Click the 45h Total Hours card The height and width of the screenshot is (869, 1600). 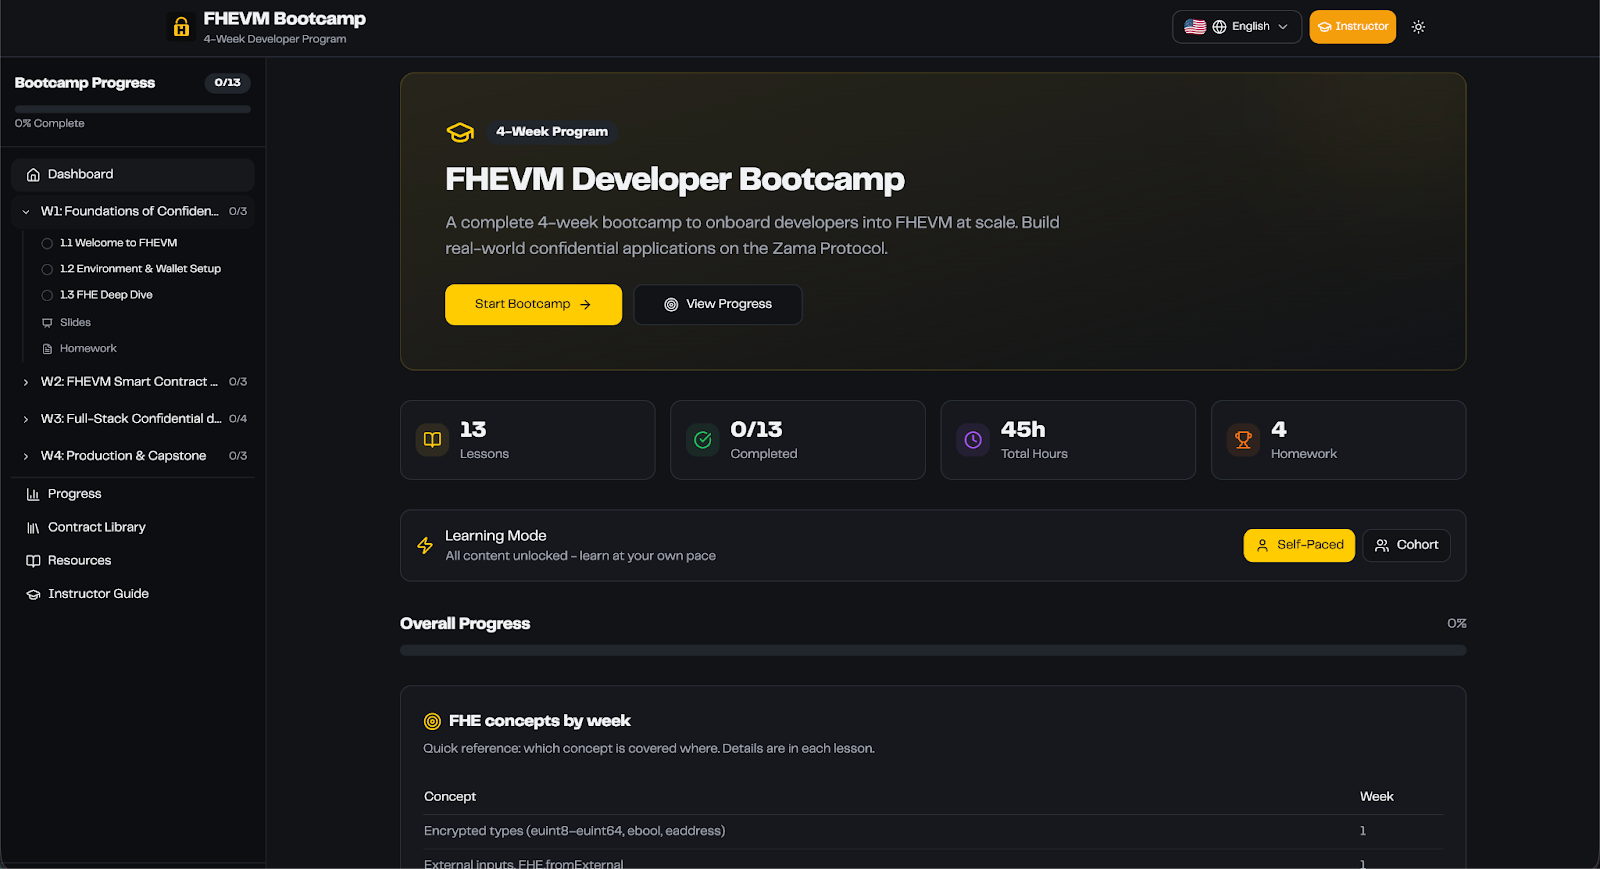1068,440
